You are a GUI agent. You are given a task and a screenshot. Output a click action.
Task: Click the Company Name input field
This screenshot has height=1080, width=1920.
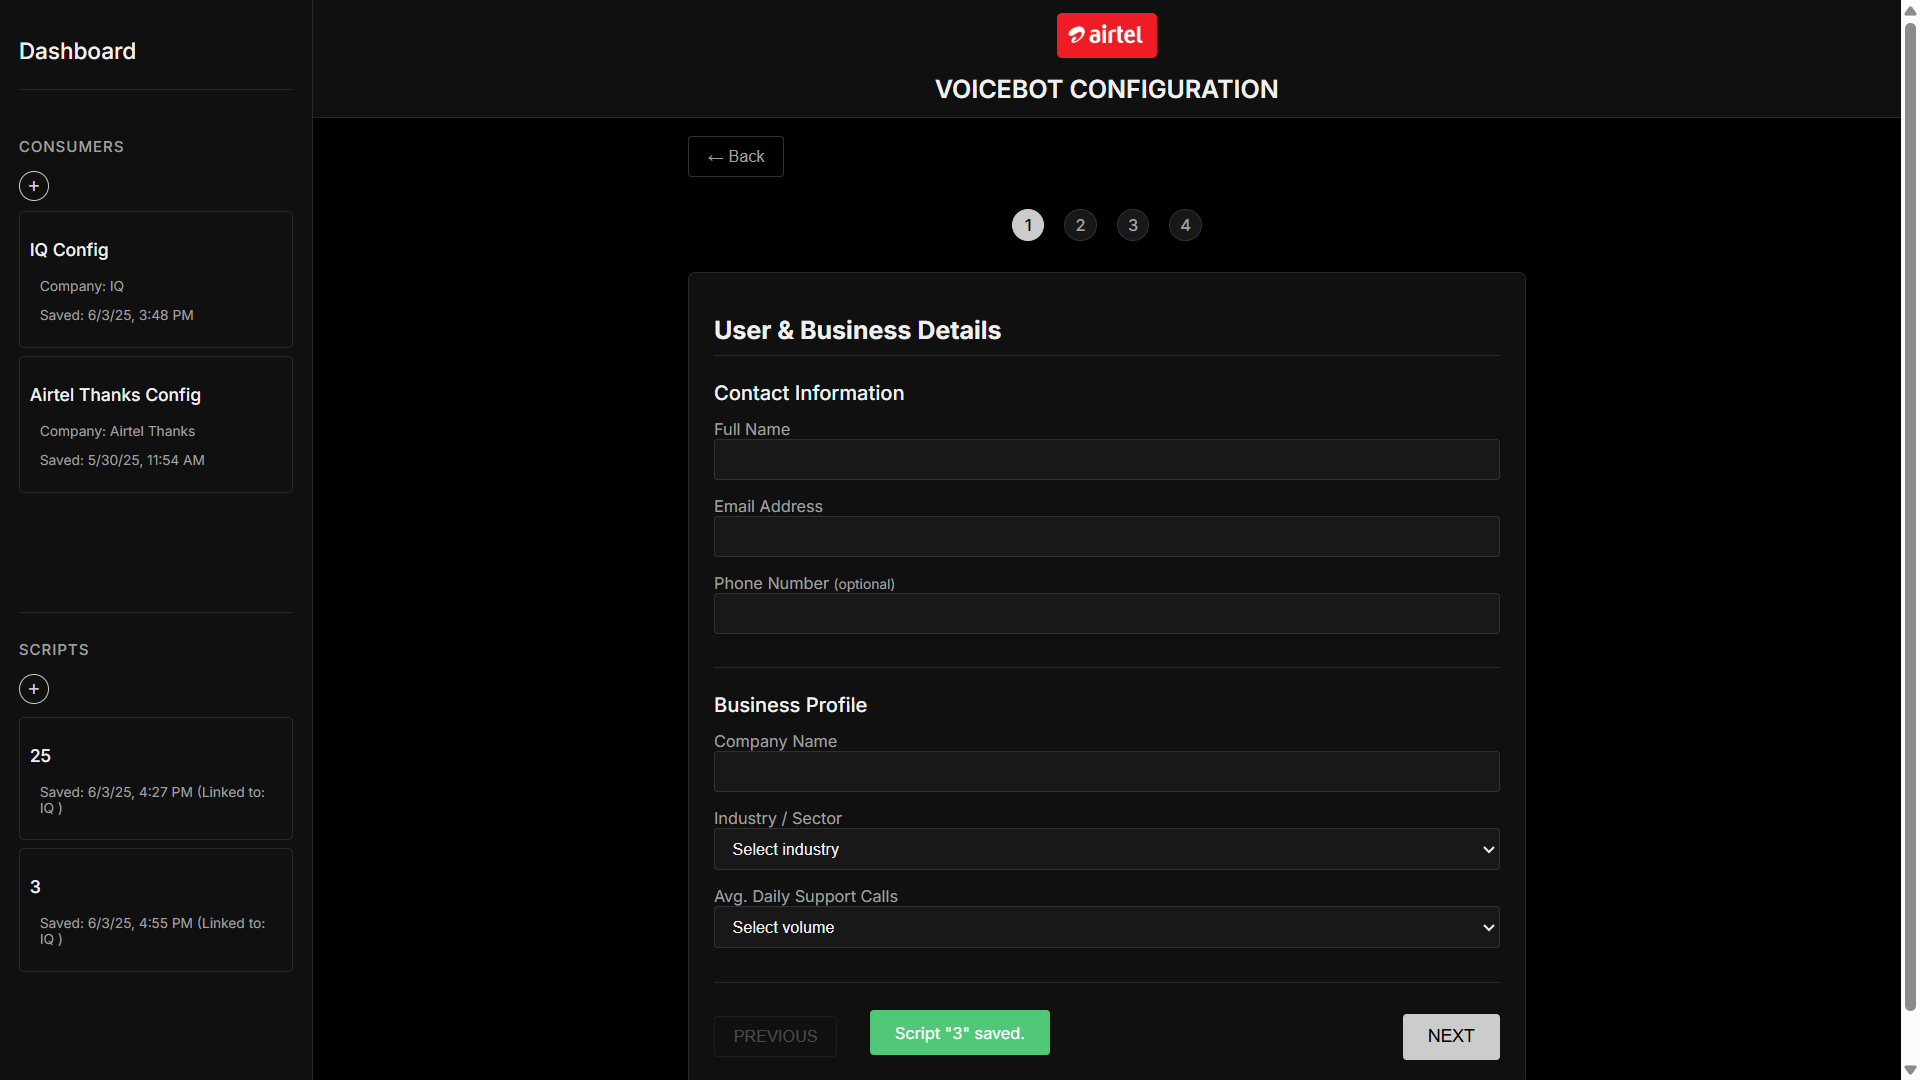(x=1106, y=772)
